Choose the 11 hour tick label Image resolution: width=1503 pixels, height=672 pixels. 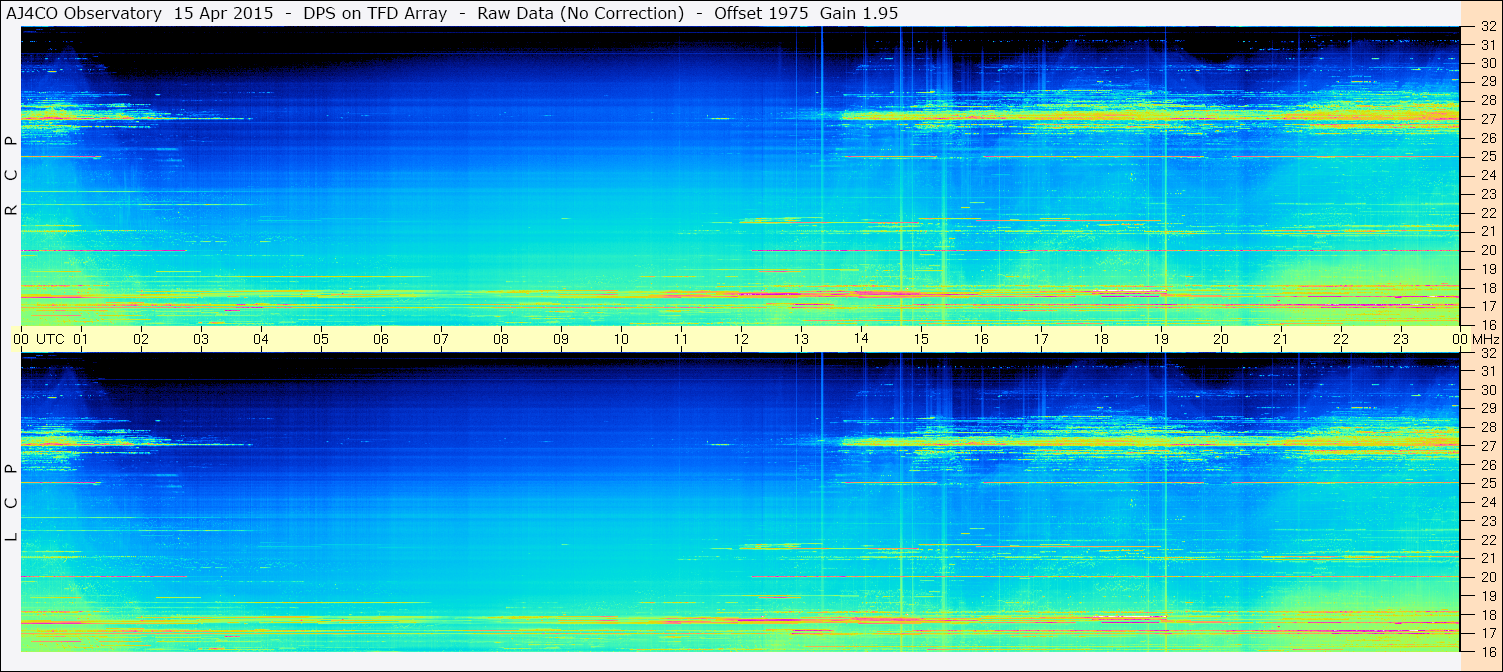(x=681, y=339)
